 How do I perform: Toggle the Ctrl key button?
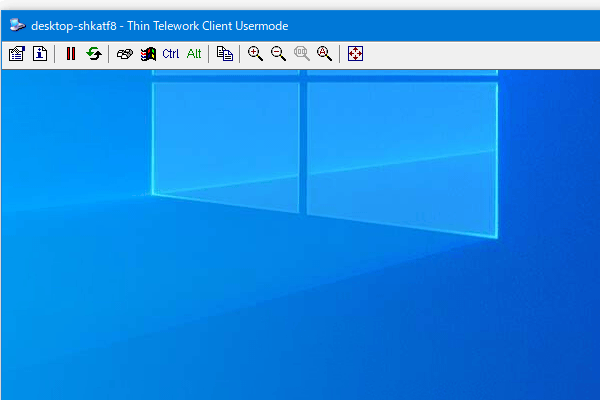171,54
